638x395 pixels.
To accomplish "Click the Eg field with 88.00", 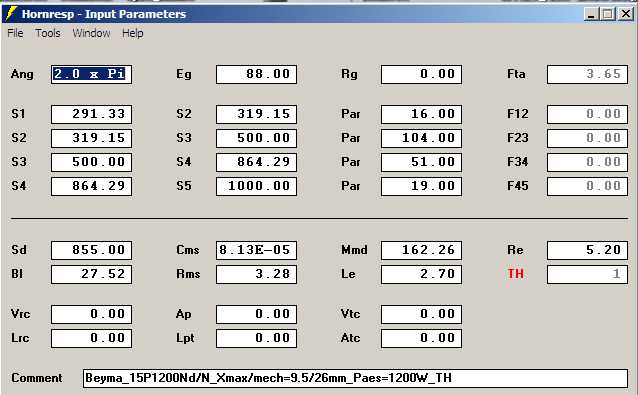I will 256,74.
